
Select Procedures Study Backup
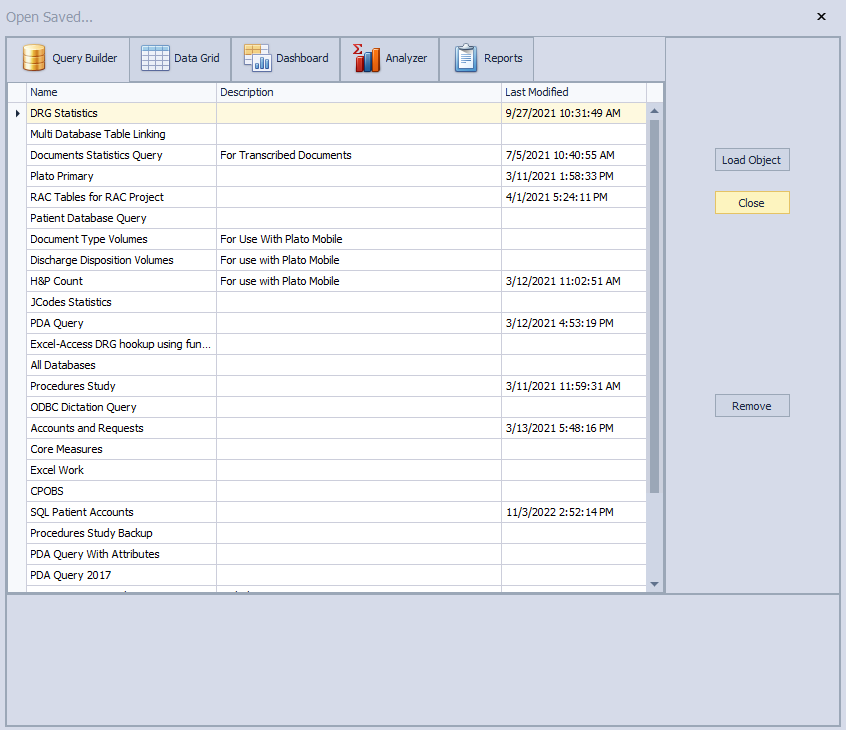point(336,534)
